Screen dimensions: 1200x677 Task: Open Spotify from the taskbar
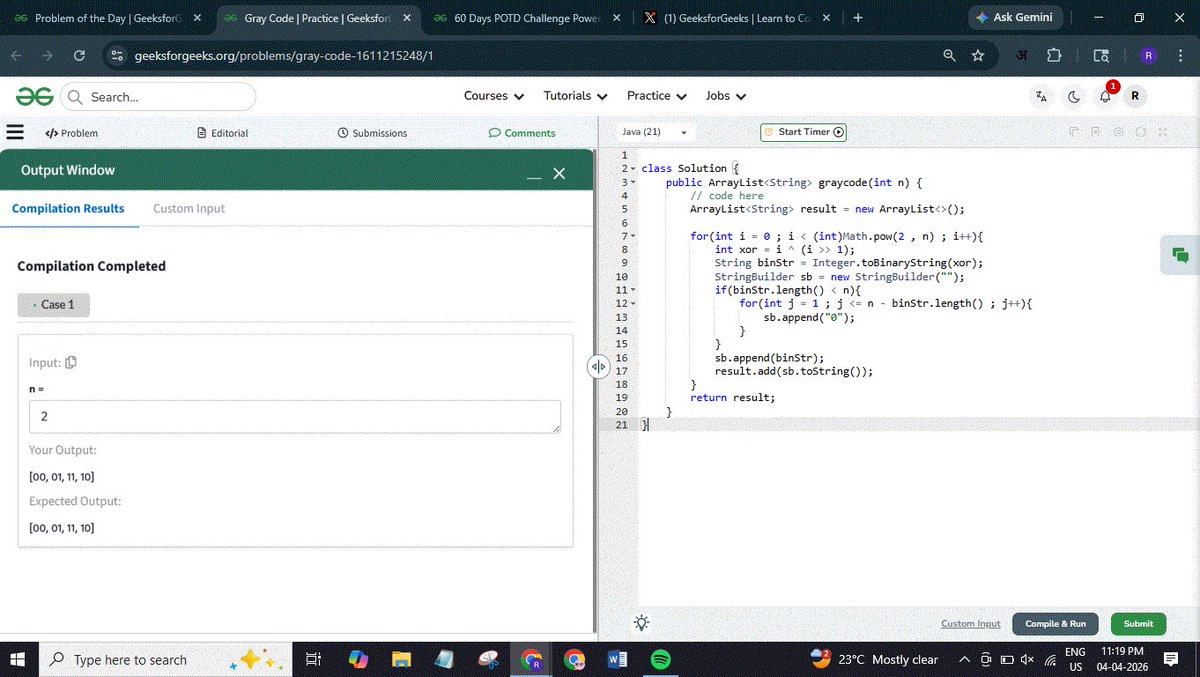(x=660, y=660)
